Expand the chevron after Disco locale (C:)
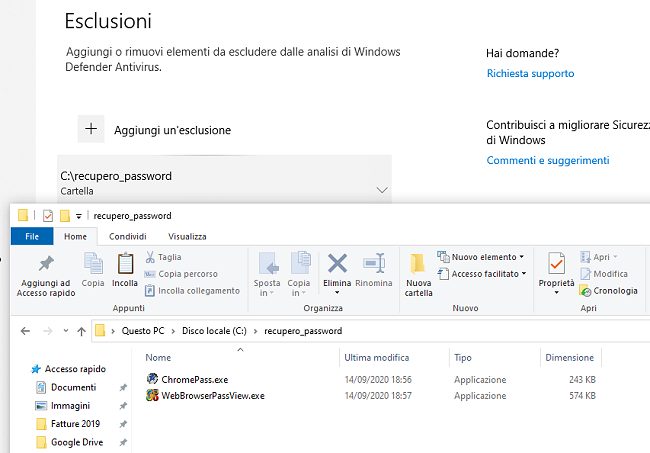Screen dimensions: 650x453 [x=255, y=331]
